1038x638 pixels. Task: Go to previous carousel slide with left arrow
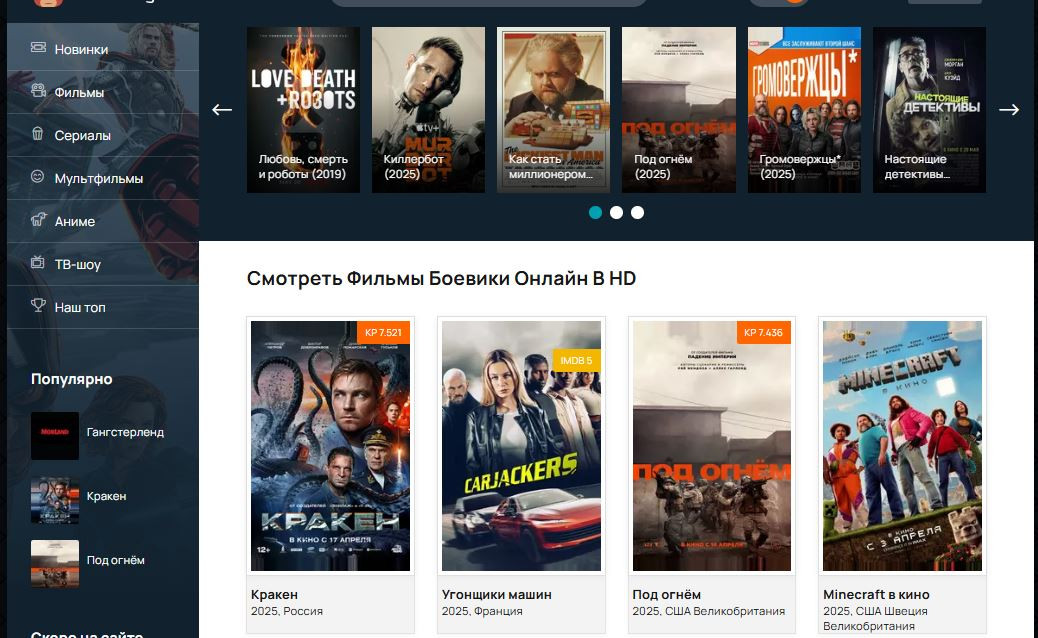(x=222, y=110)
